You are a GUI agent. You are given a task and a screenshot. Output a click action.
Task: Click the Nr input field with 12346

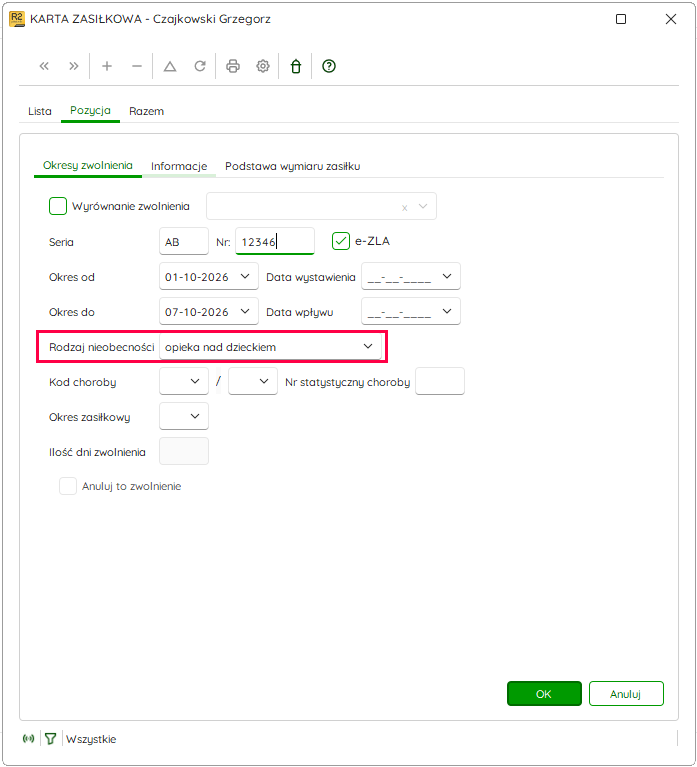tap(275, 241)
